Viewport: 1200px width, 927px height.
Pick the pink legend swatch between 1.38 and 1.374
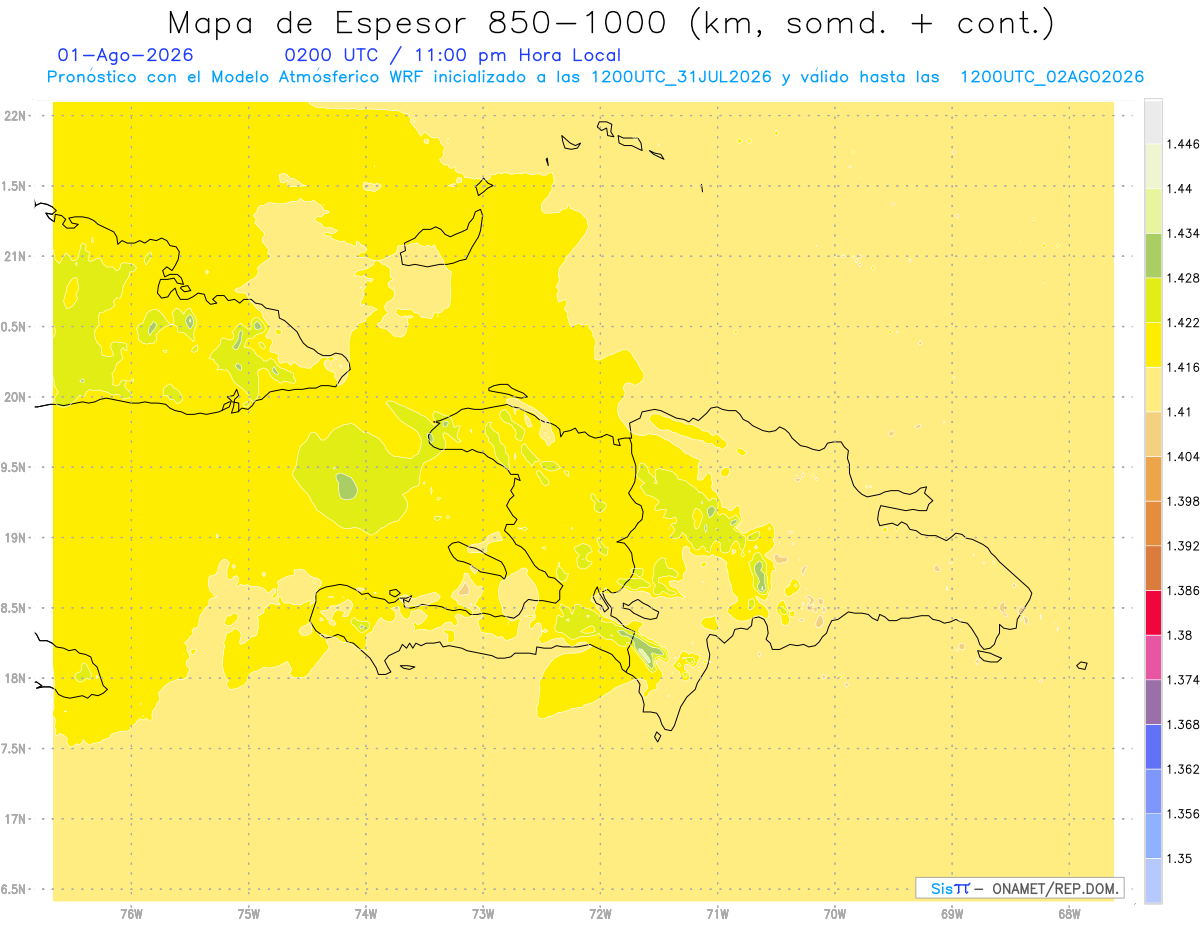(x=1153, y=657)
